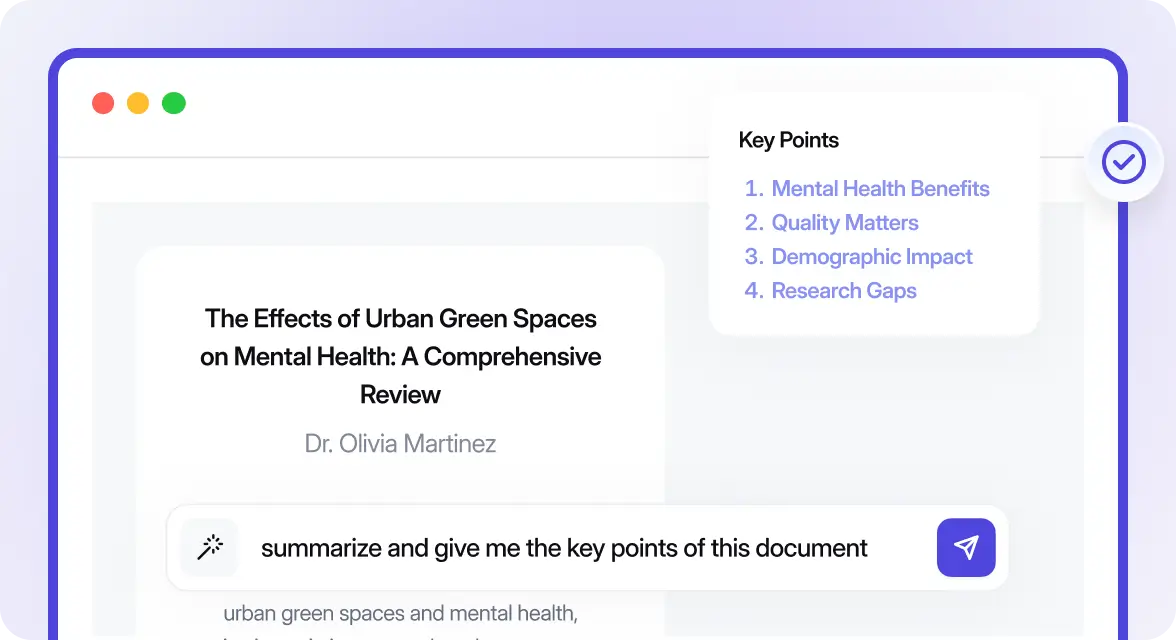
Task: Open the Quality Matters key point
Action: [844, 223]
